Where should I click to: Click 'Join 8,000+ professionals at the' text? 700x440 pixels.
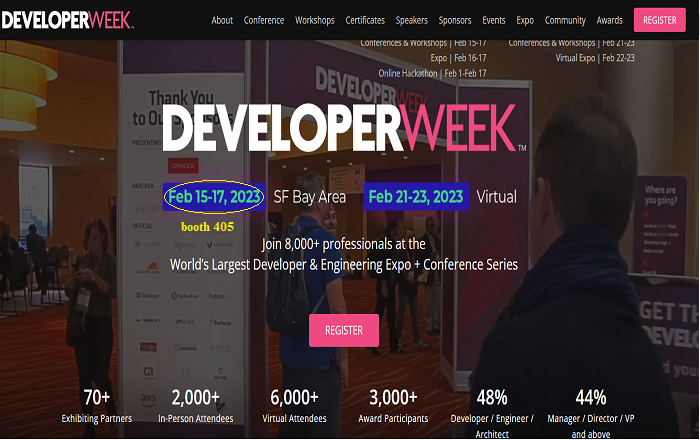pyautogui.click(x=343, y=244)
